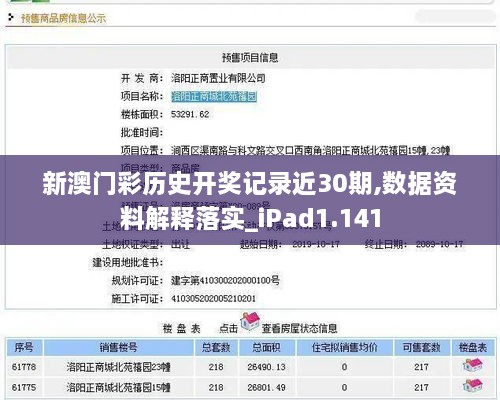The height and width of the screenshot is (400, 500).
Task: Click land start date 2019-10-17
Action: (x=316, y=244)
